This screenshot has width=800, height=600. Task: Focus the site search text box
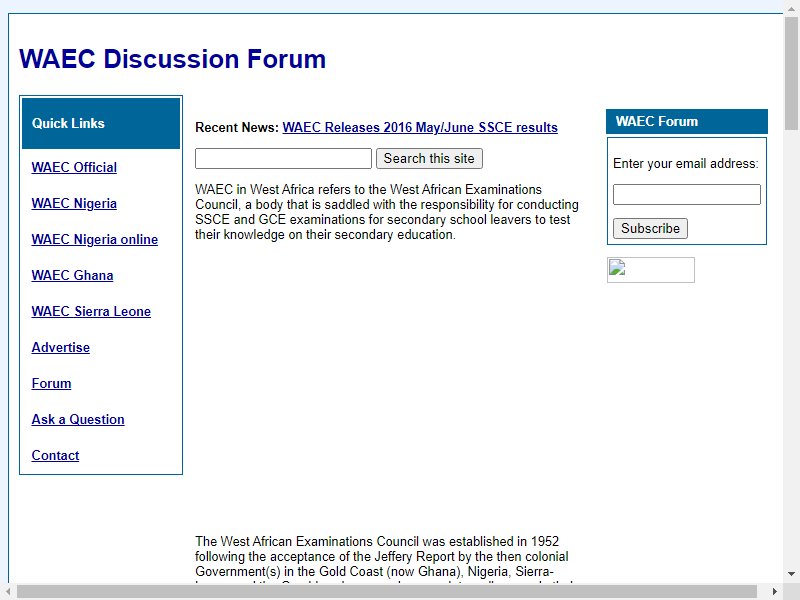point(283,159)
